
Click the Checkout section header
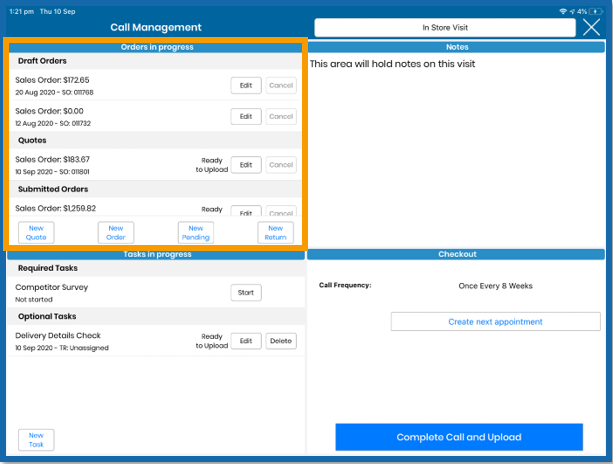click(456, 254)
